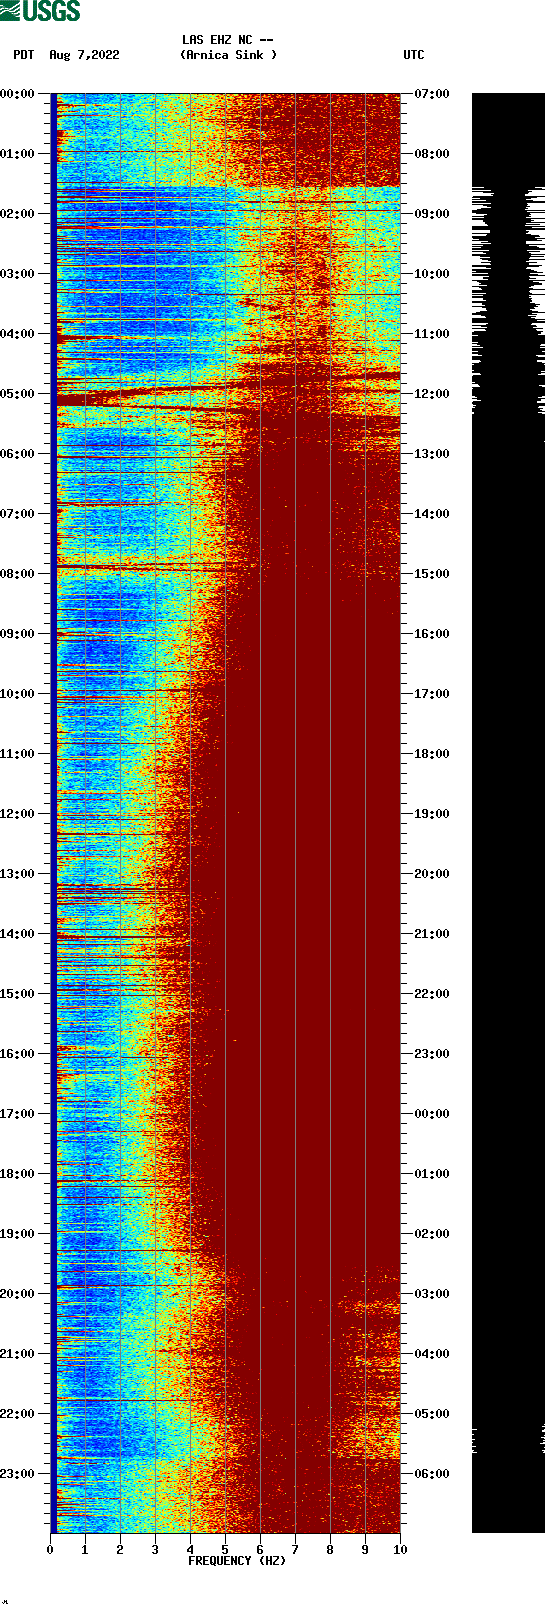
Task: Click the UTC timezone label
Action: pos(414,55)
